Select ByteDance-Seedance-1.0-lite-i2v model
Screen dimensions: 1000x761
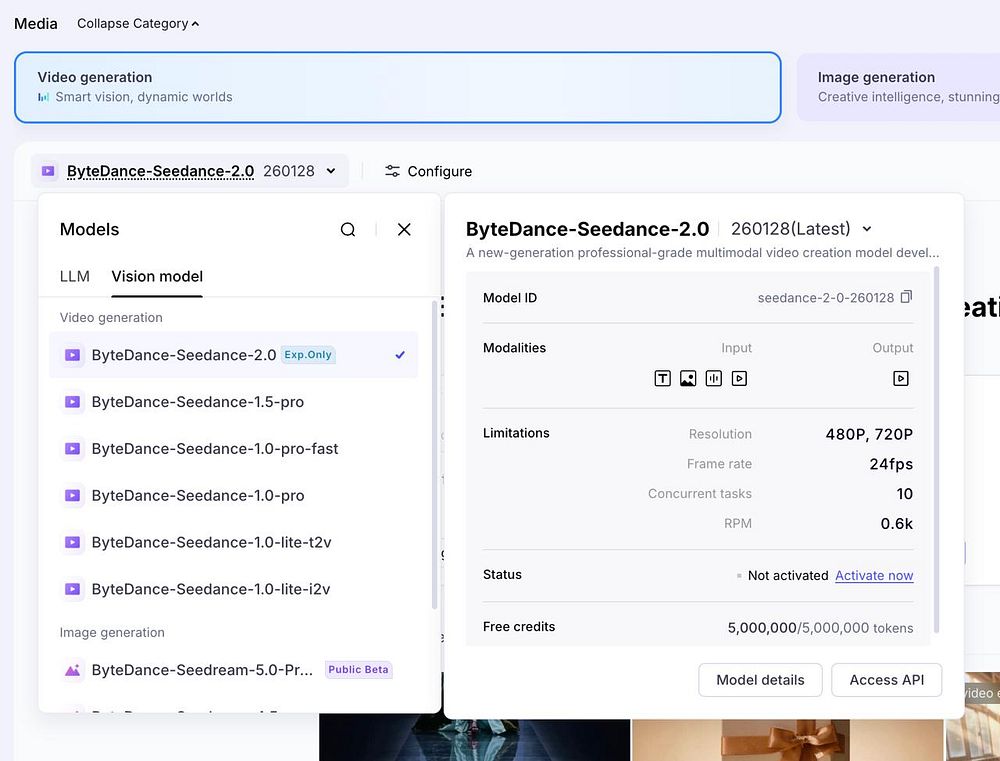click(x=233, y=589)
